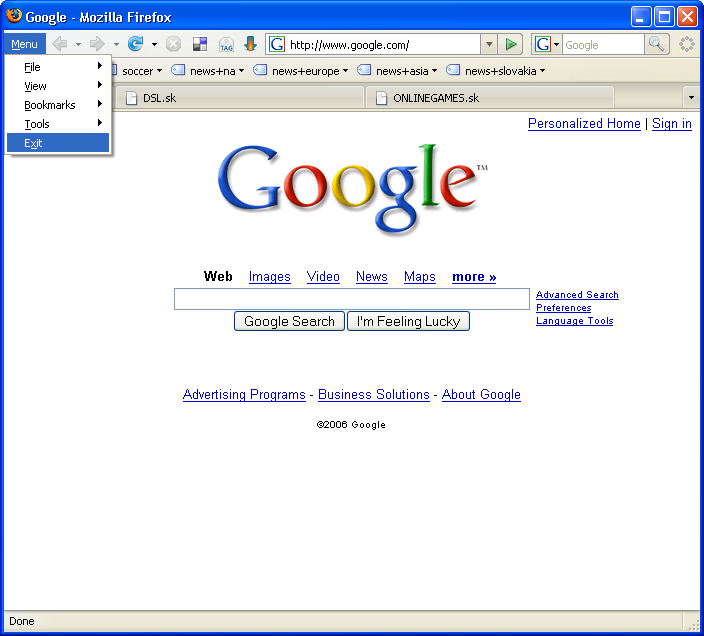Click the news+europe bookmark tag icon

pyautogui.click(x=260, y=70)
